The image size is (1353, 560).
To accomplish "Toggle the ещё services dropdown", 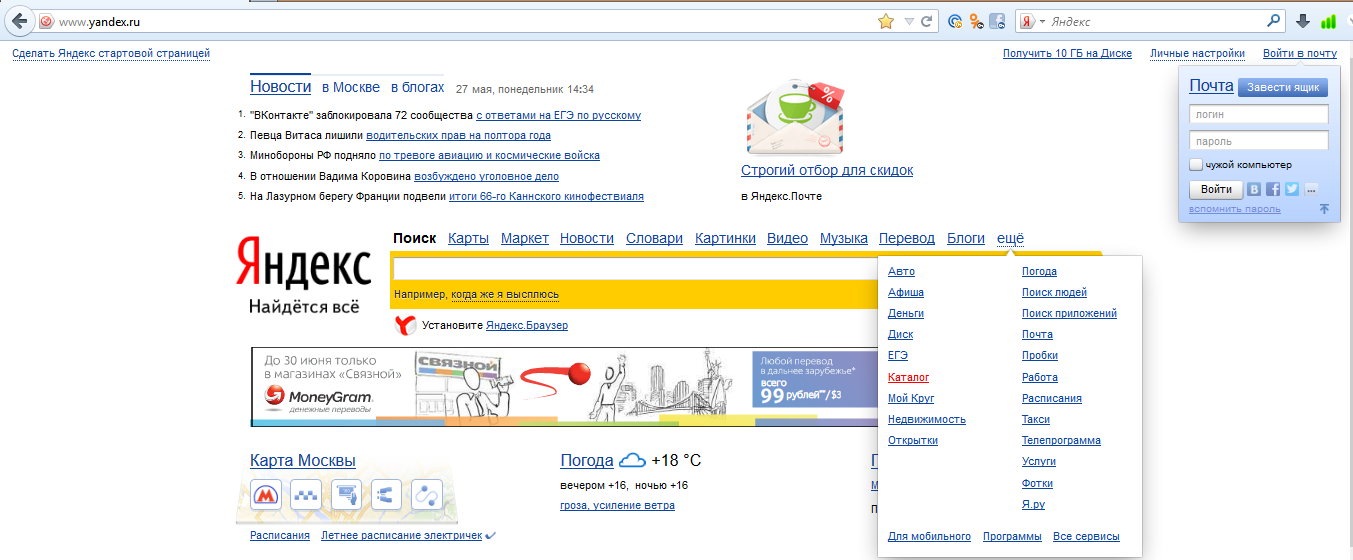I will (x=1010, y=238).
